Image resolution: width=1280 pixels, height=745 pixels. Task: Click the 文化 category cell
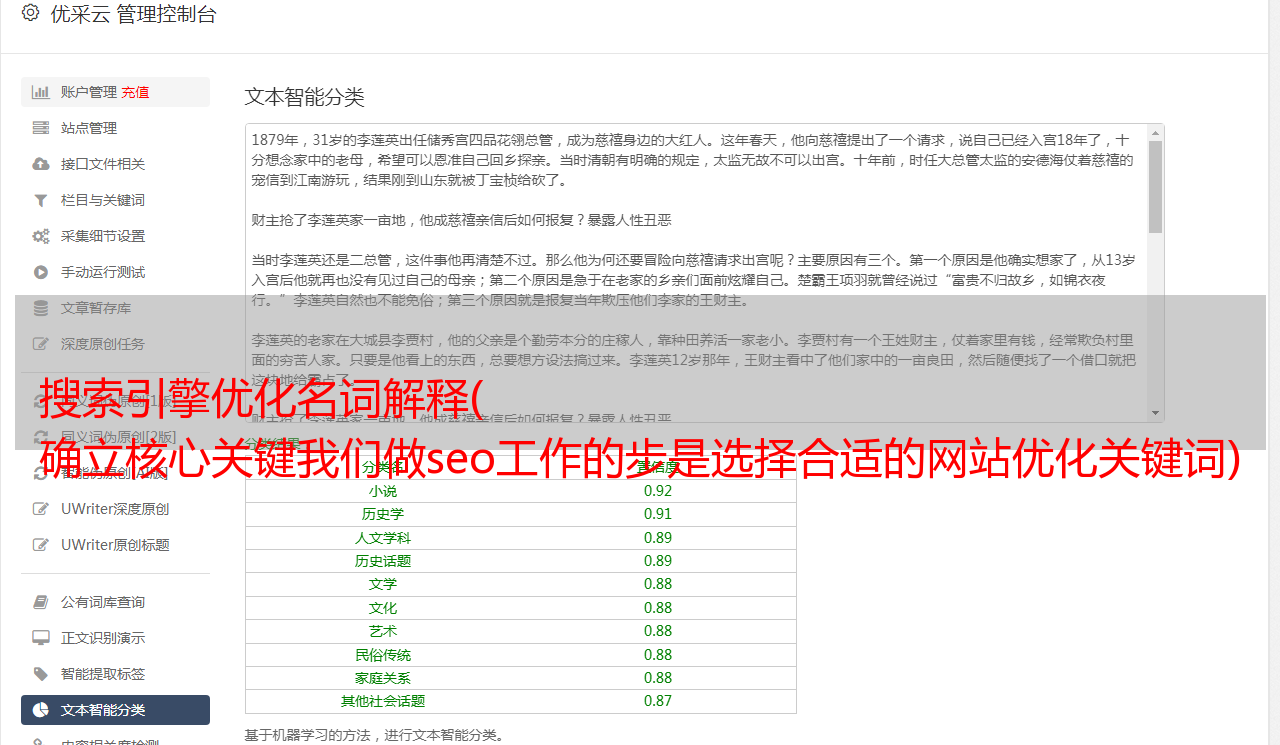coord(383,608)
